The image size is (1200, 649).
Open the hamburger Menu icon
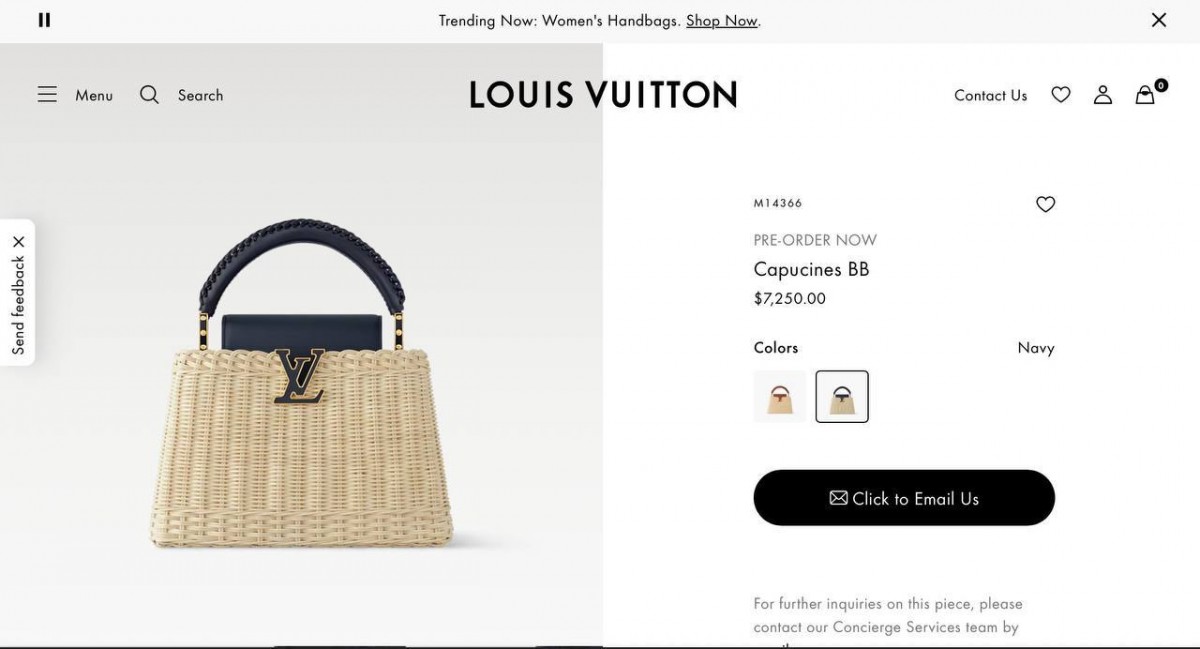pyautogui.click(x=47, y=94)
